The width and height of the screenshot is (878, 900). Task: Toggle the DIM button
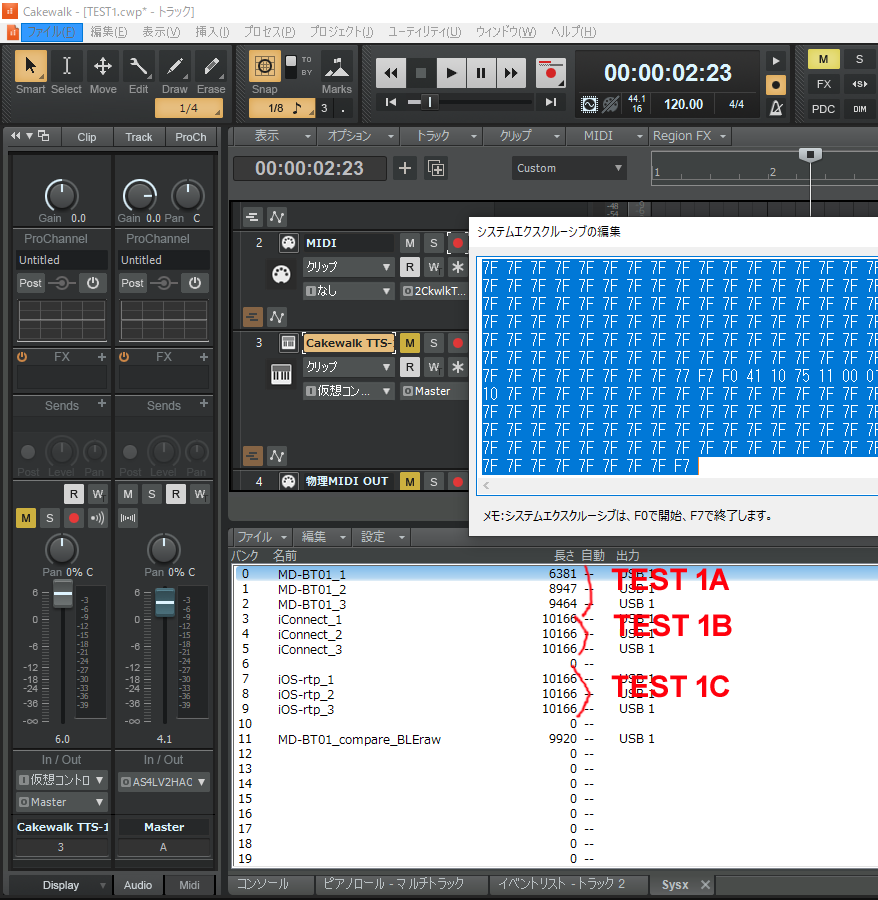point(859,109)
